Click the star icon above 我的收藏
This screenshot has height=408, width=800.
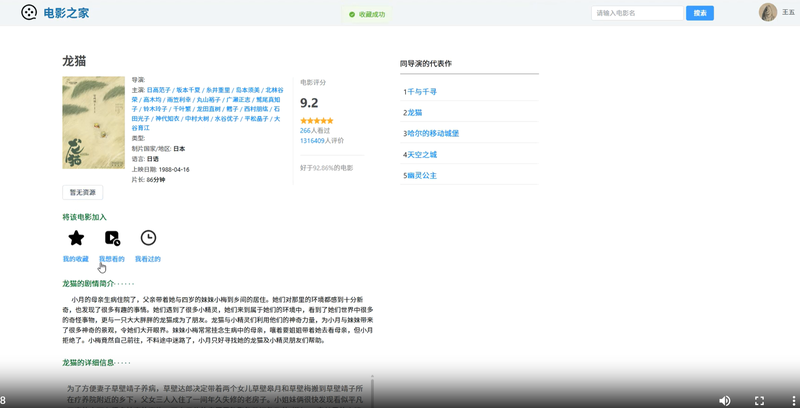pos(76,238)
